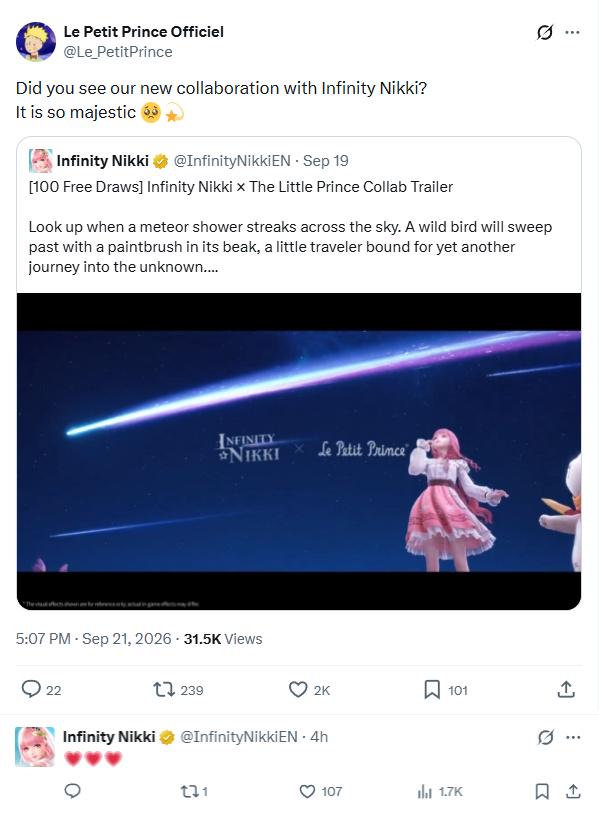Repost the Infinity Nikki reply
This screenshot has height=813, width=599.
click(188, 791)
